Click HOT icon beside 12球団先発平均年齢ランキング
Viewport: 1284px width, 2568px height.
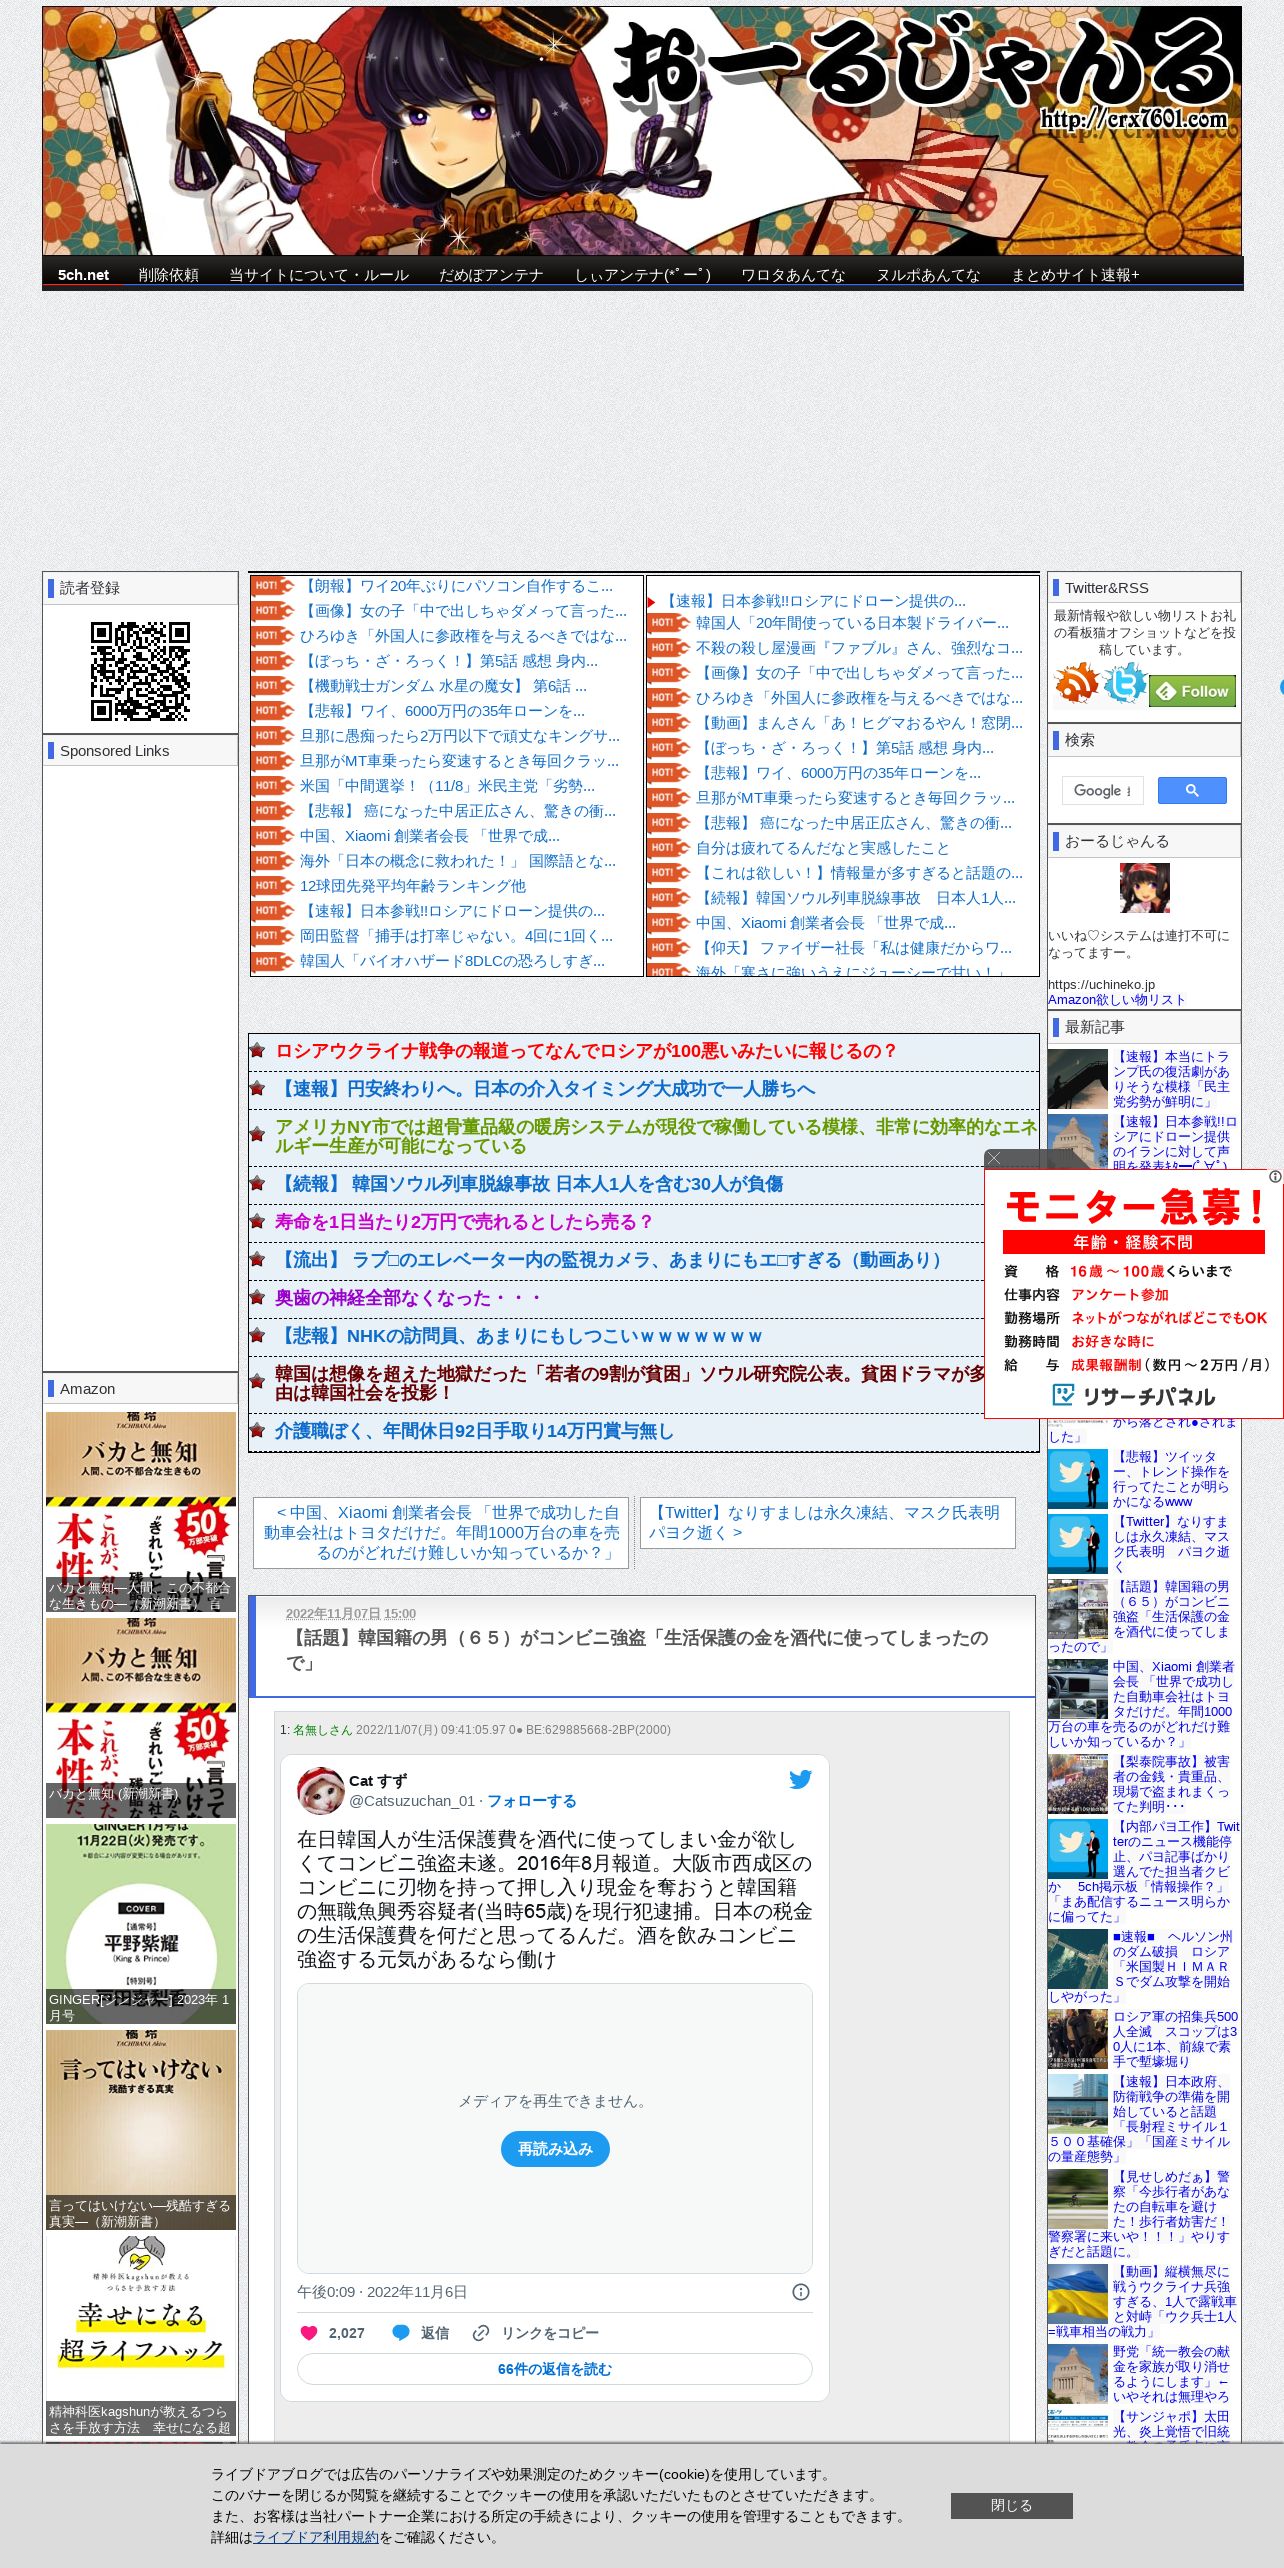point(272,886)
